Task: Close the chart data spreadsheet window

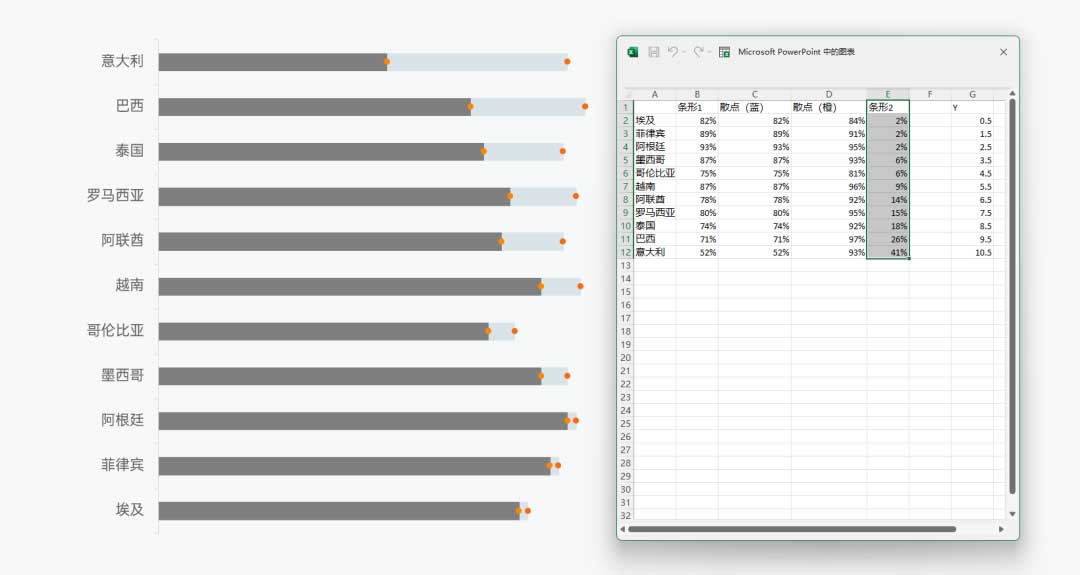Action: (1003, 52)
